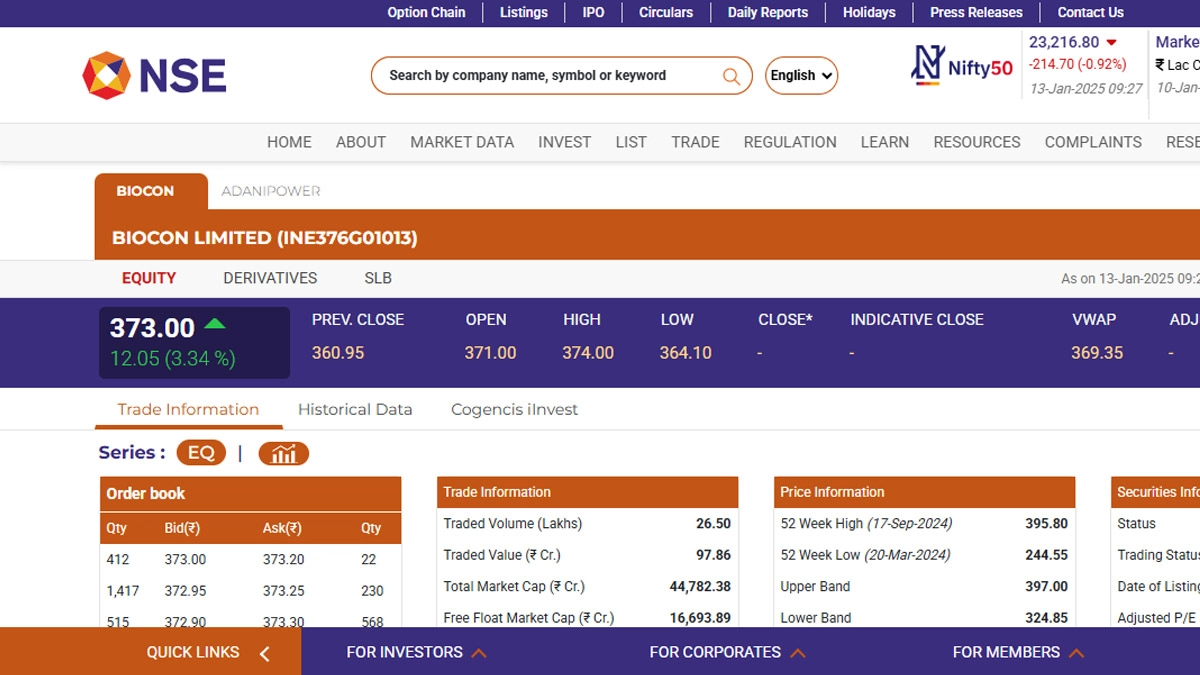
Task: Select the SLB tab
Action: click(378, 278)
